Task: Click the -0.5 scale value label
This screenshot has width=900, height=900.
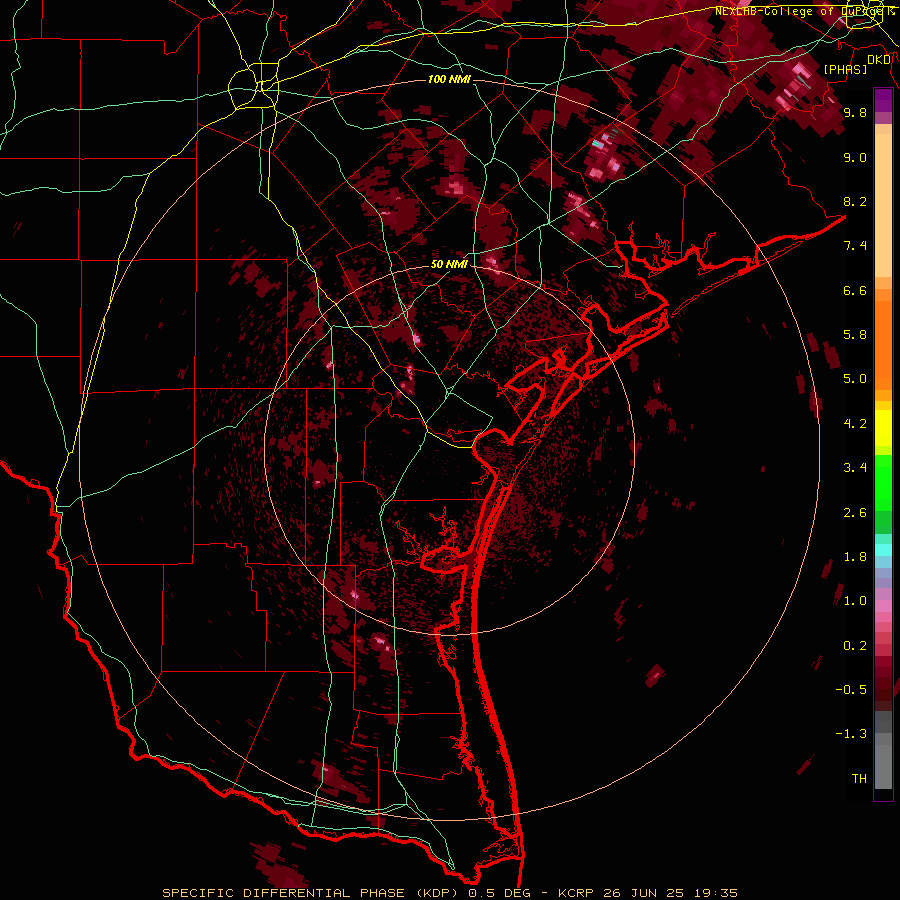Action: click(x=851, y=690)
